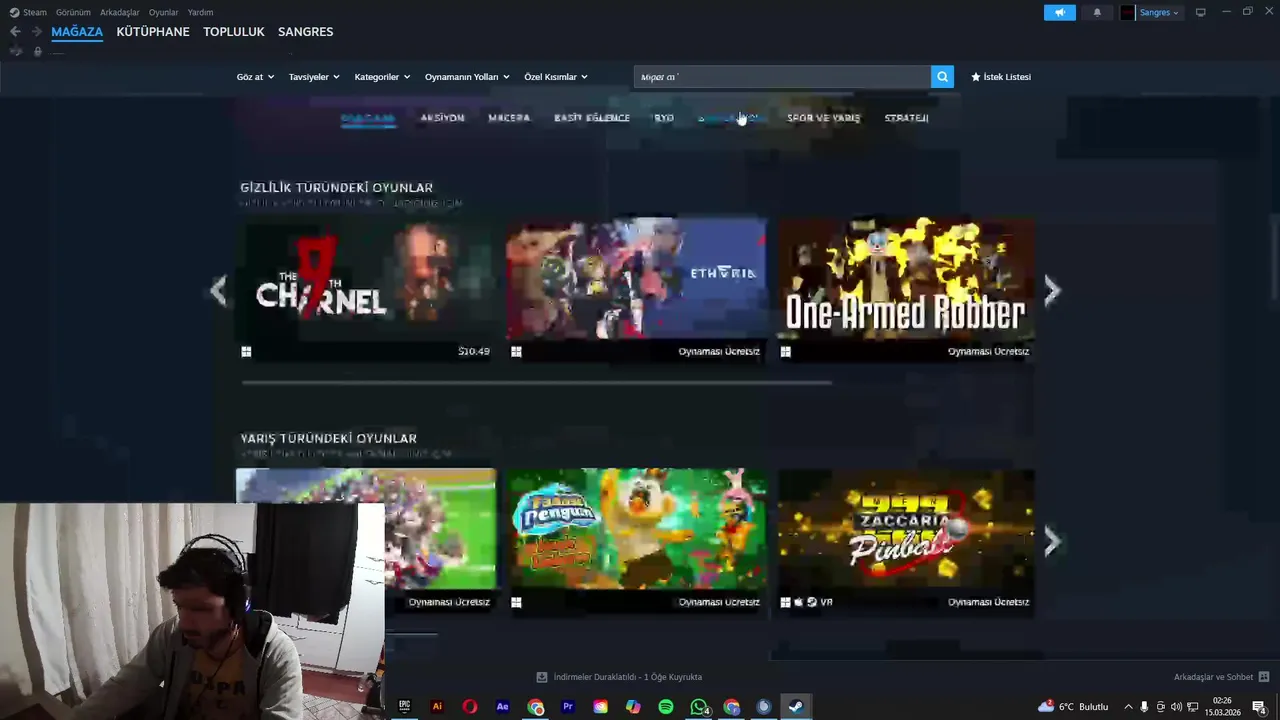Open Oyunlar menu
Viewport: 1280px width, 720px height.
[164, 12]
